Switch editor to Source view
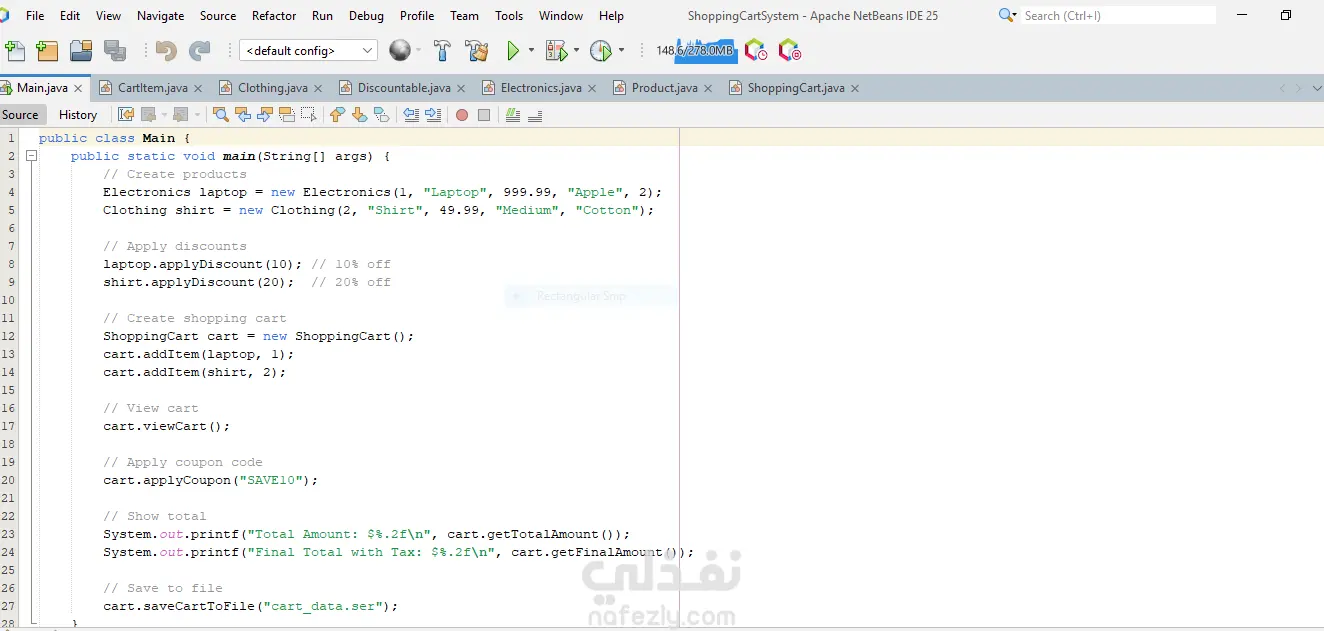This screenshot has height=631, width=1324. [x=20, y=115]
